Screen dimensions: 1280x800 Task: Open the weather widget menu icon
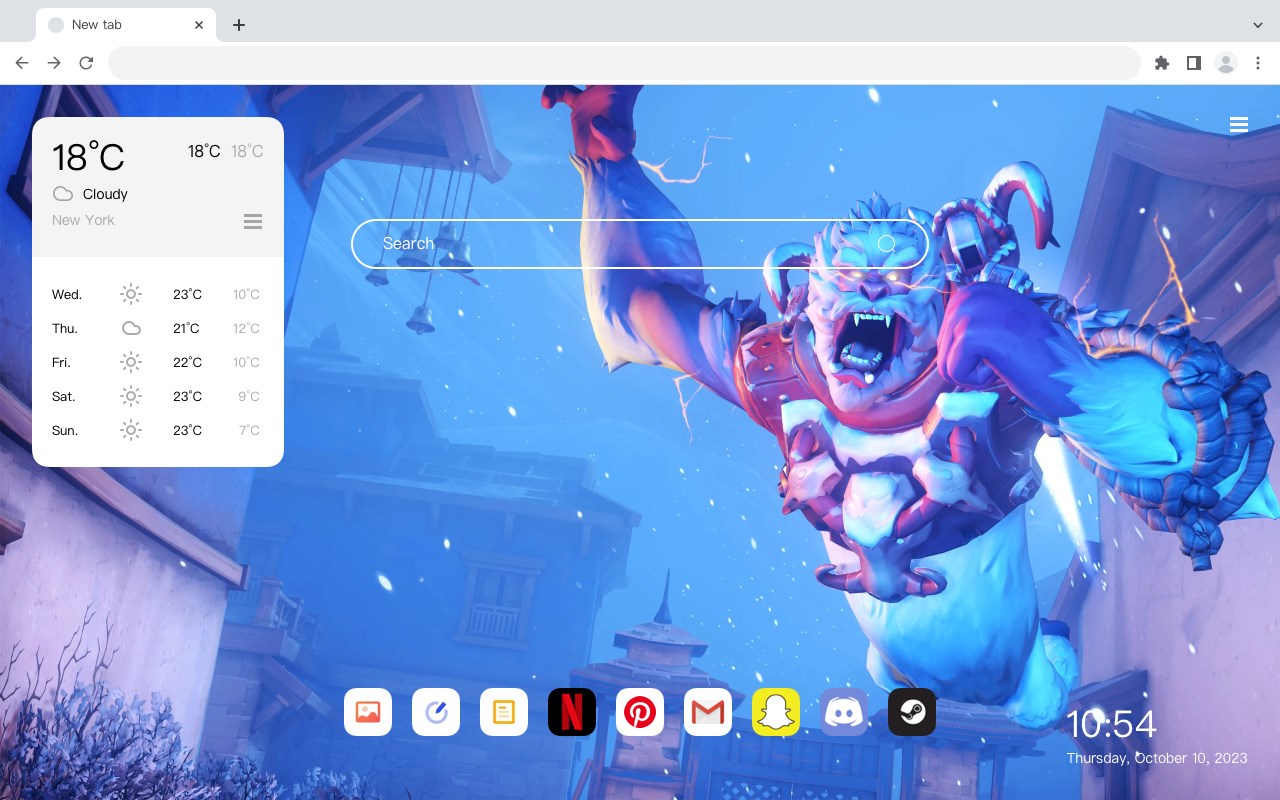(253, 221)
